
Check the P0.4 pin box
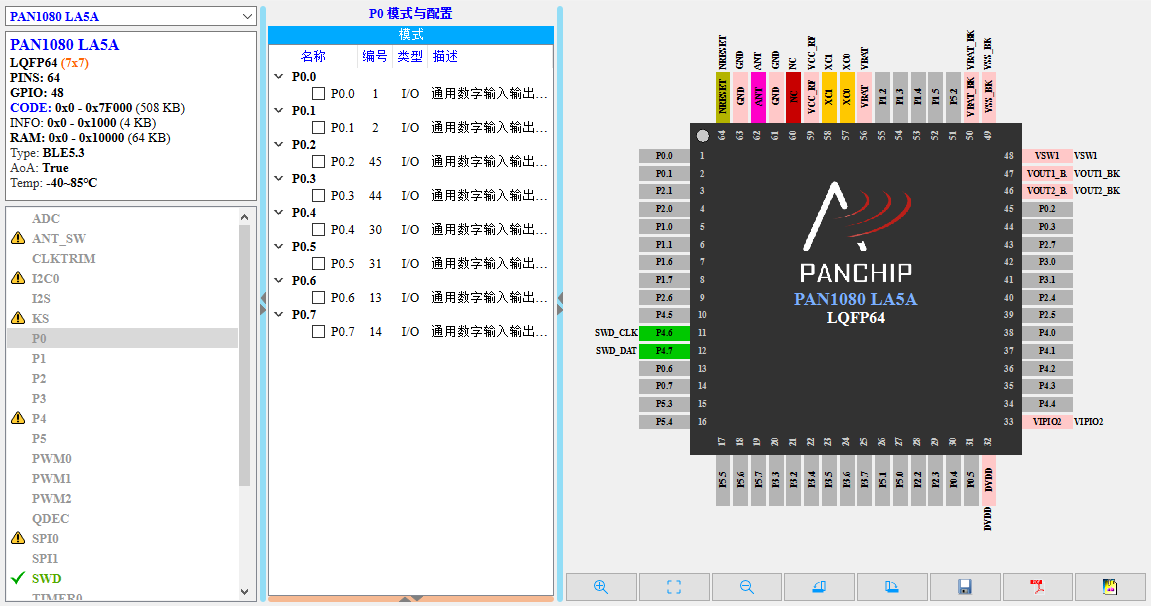point(319,230)
